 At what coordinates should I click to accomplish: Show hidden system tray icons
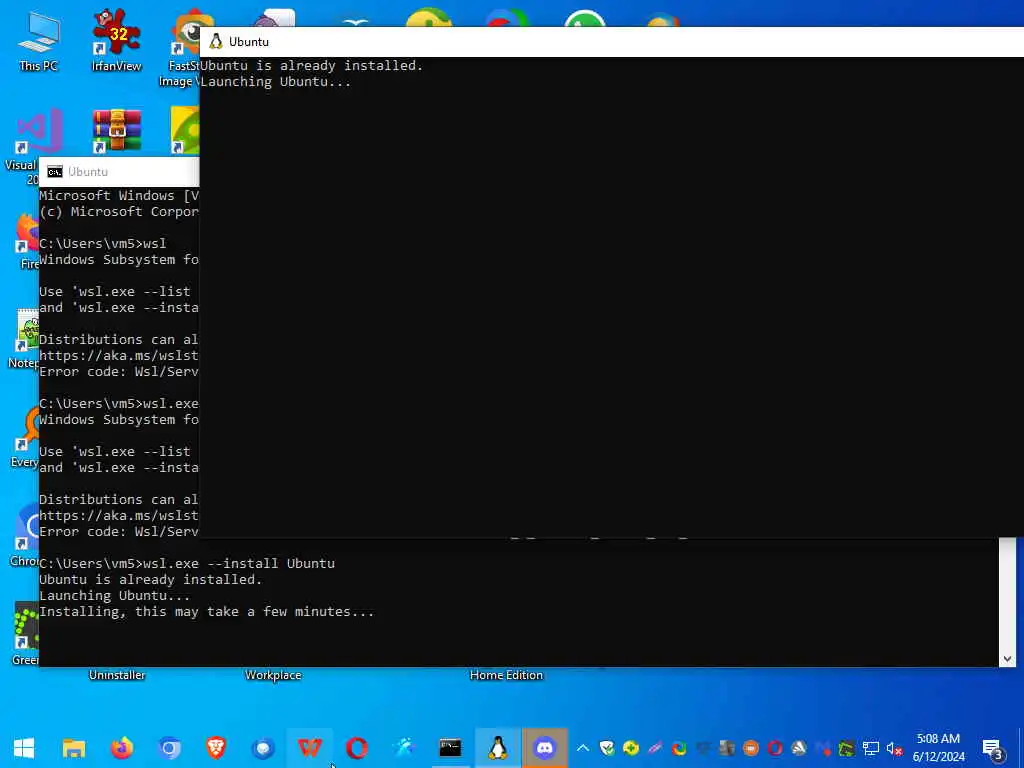(583, 748)
